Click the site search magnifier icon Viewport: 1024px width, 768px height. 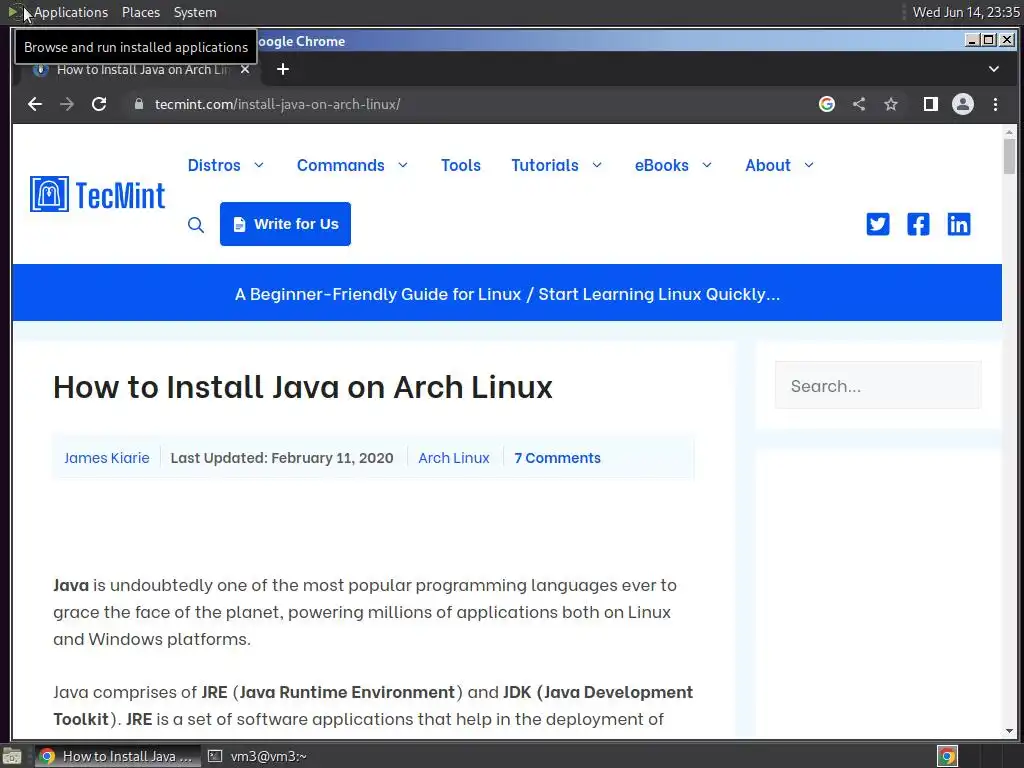196,225
